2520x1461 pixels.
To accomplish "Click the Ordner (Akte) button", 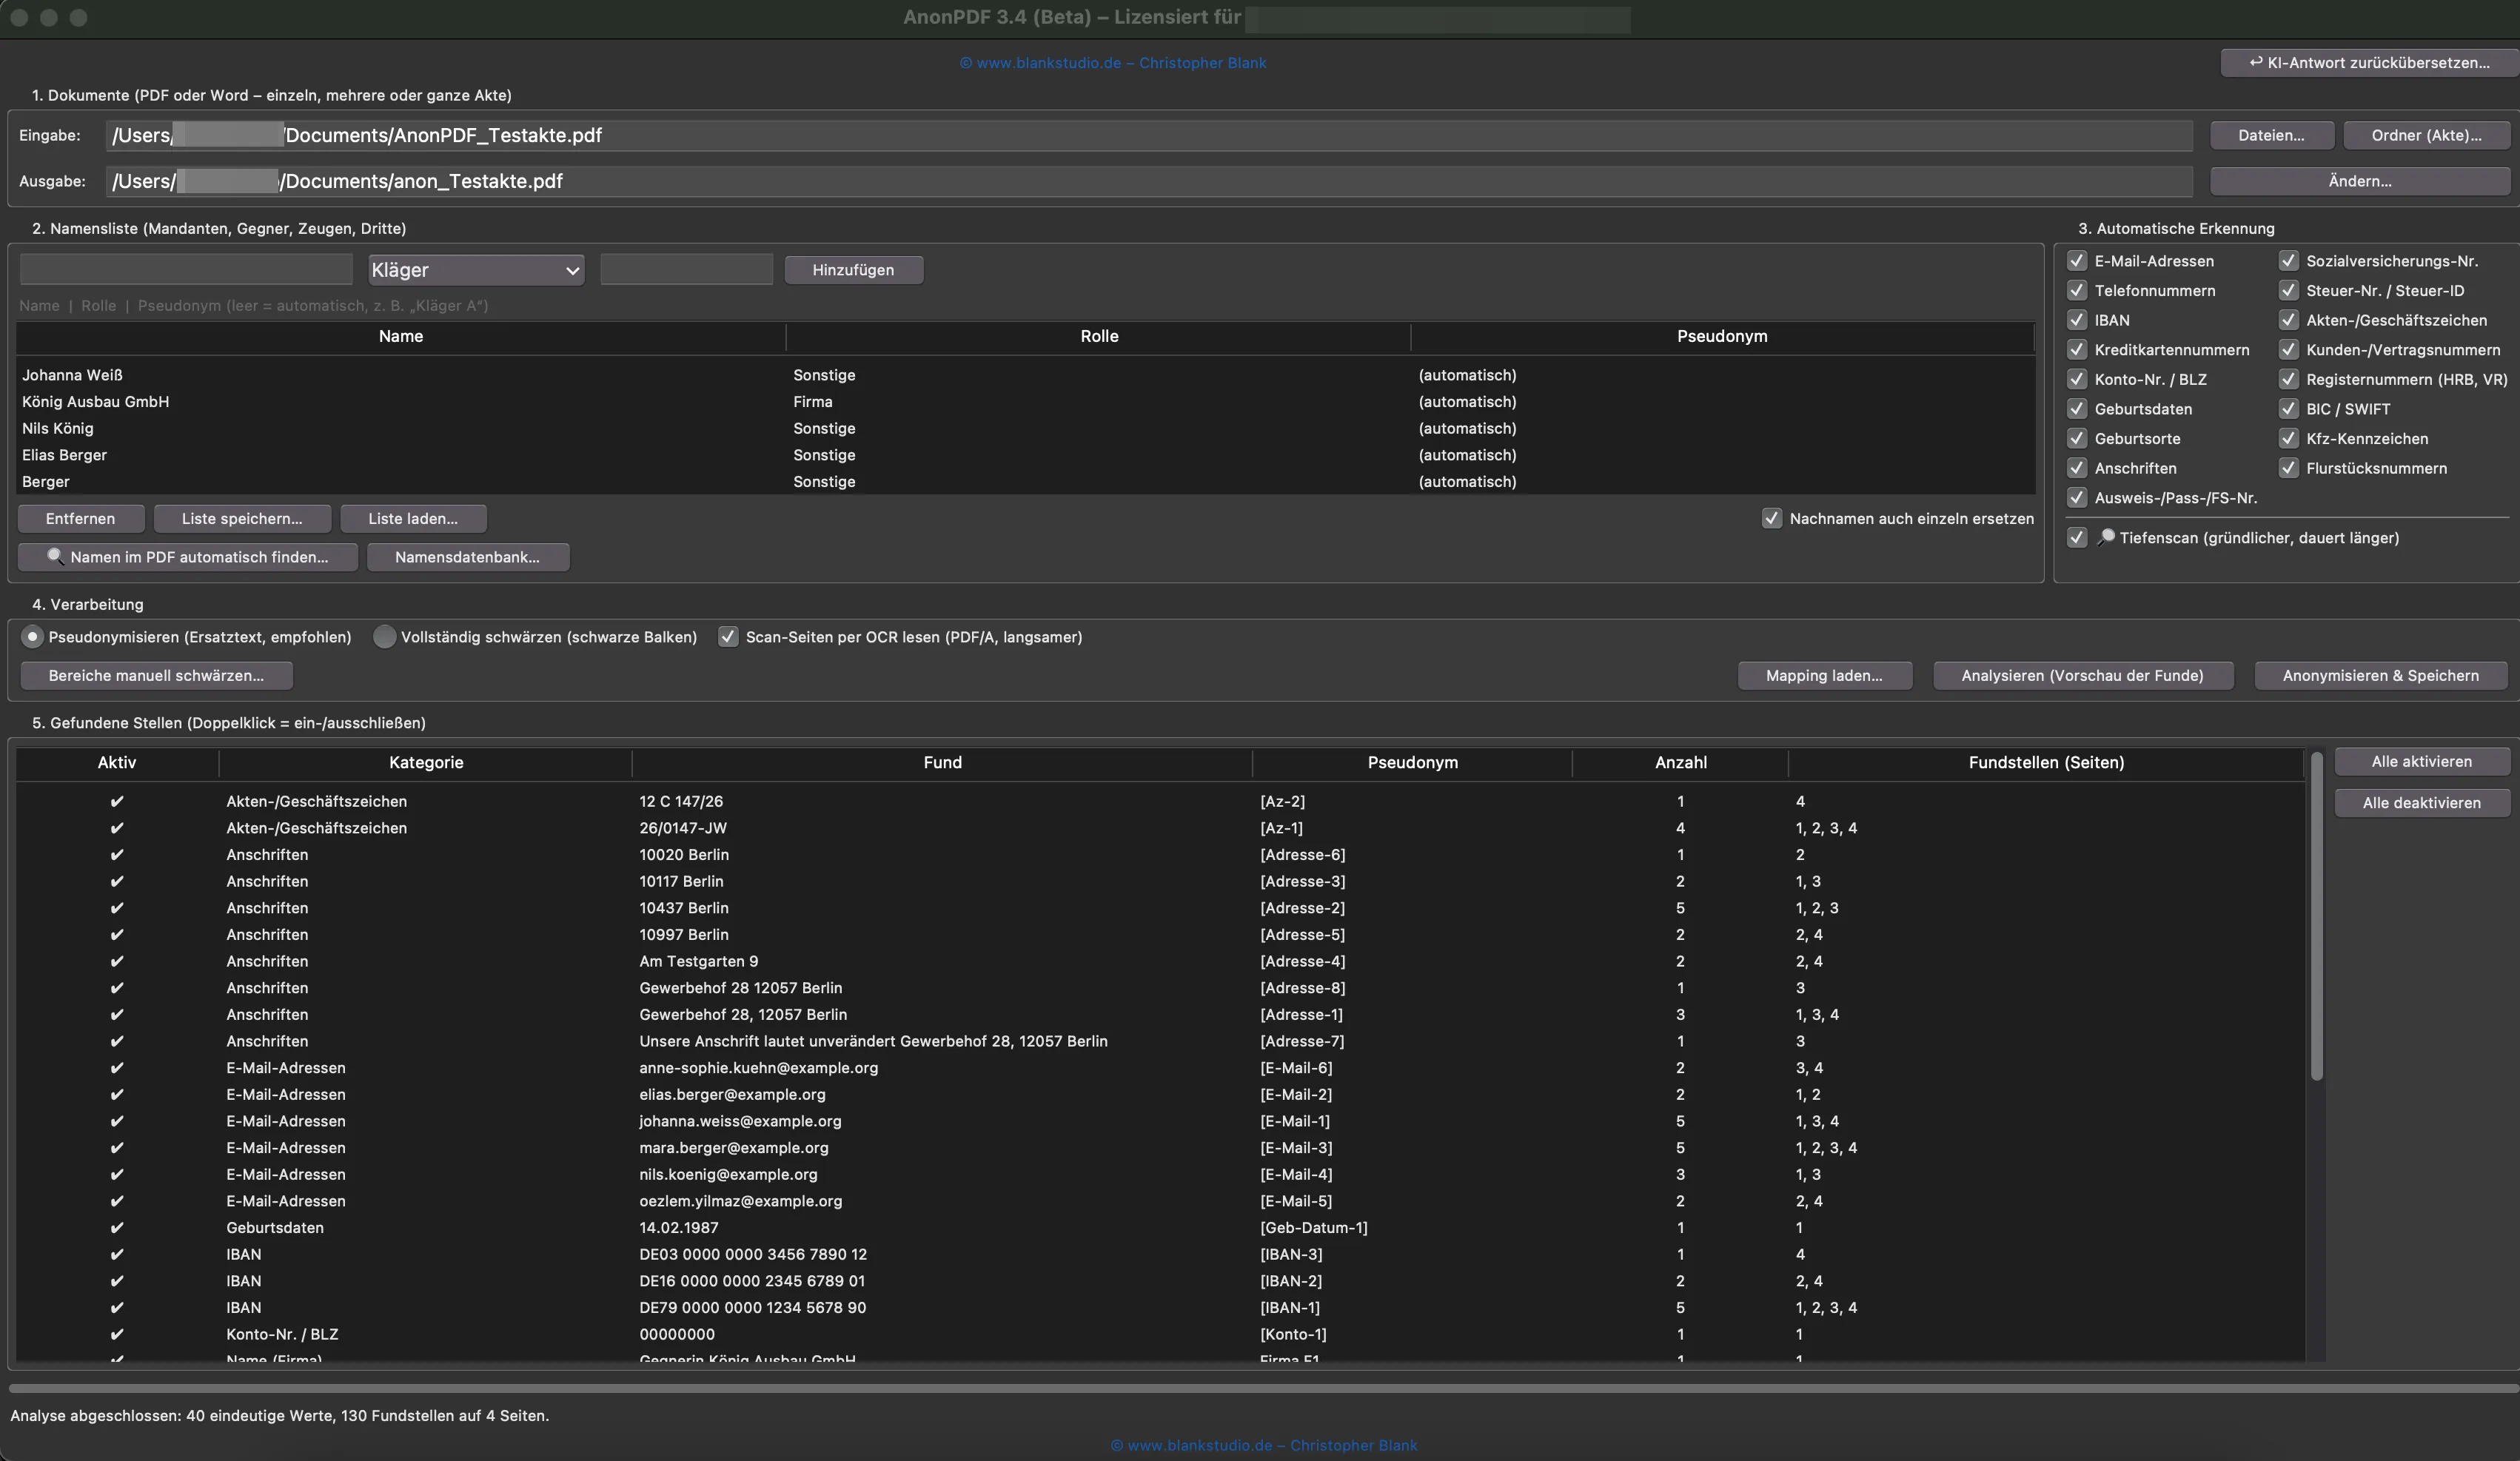I will (2426, 135).
